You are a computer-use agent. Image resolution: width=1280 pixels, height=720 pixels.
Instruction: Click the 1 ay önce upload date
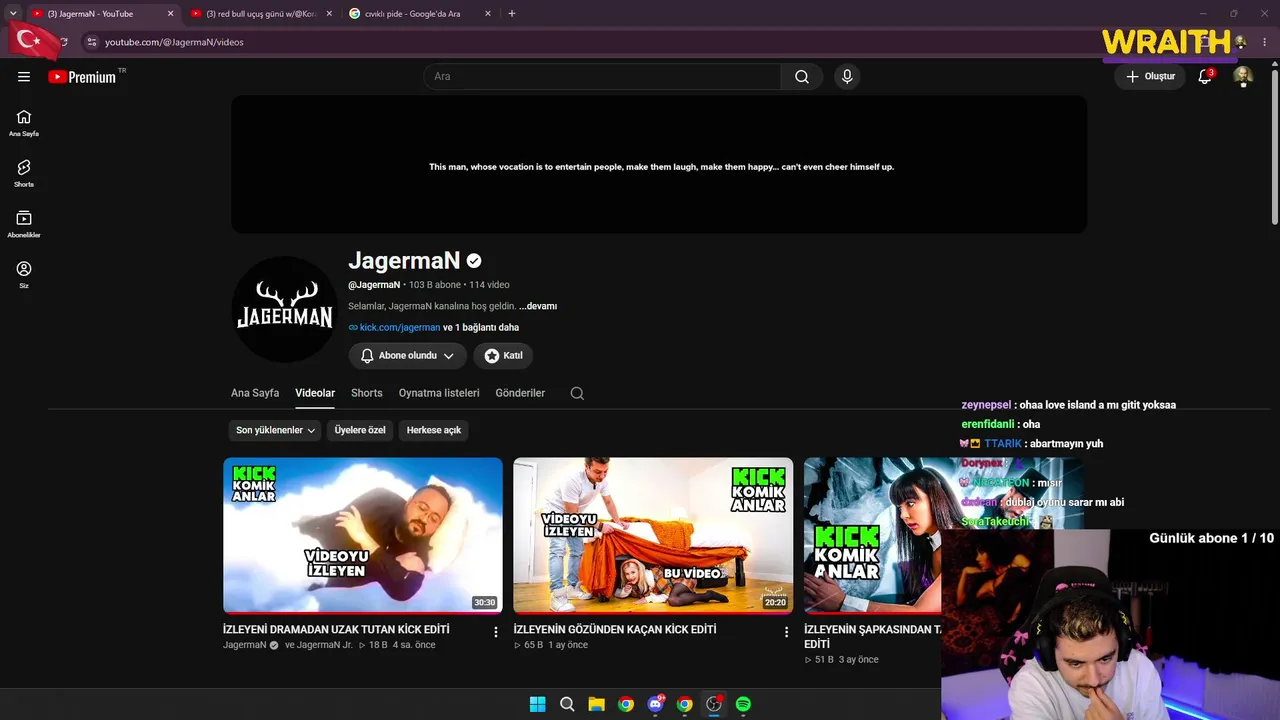(x=567, y=645)
